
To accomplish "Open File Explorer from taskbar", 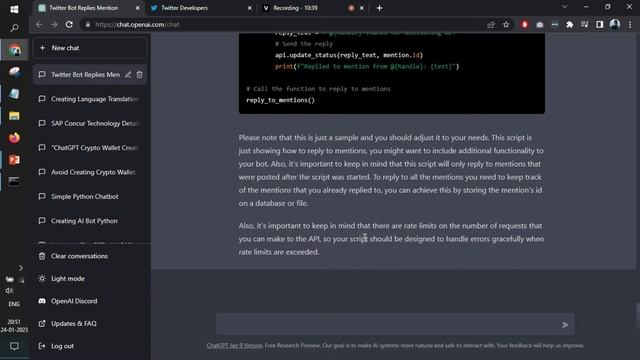I will (14, 116).
